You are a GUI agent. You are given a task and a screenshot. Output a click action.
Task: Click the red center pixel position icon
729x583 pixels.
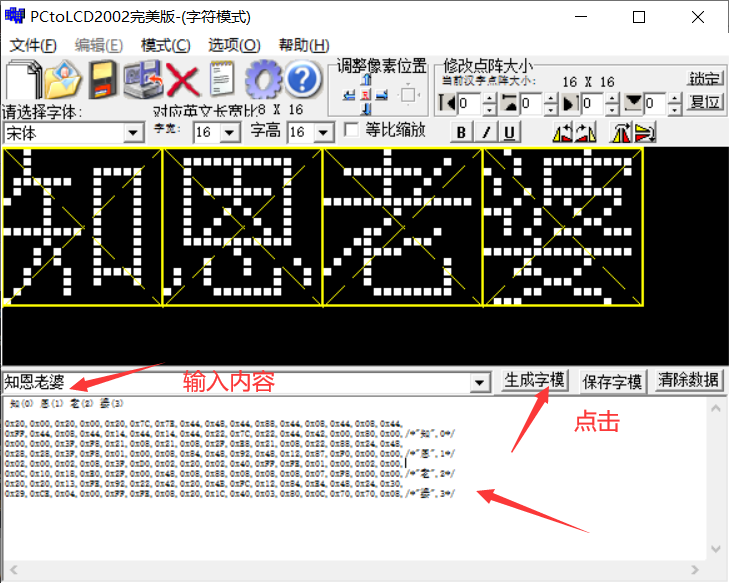366,95
